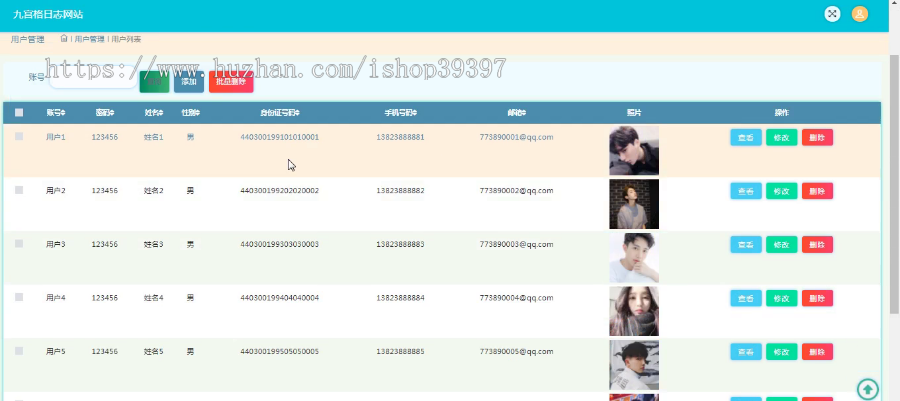The width and height of the screenshot is (900, 401).
Task: View details of 用户2
Action: tap(746, 191)
